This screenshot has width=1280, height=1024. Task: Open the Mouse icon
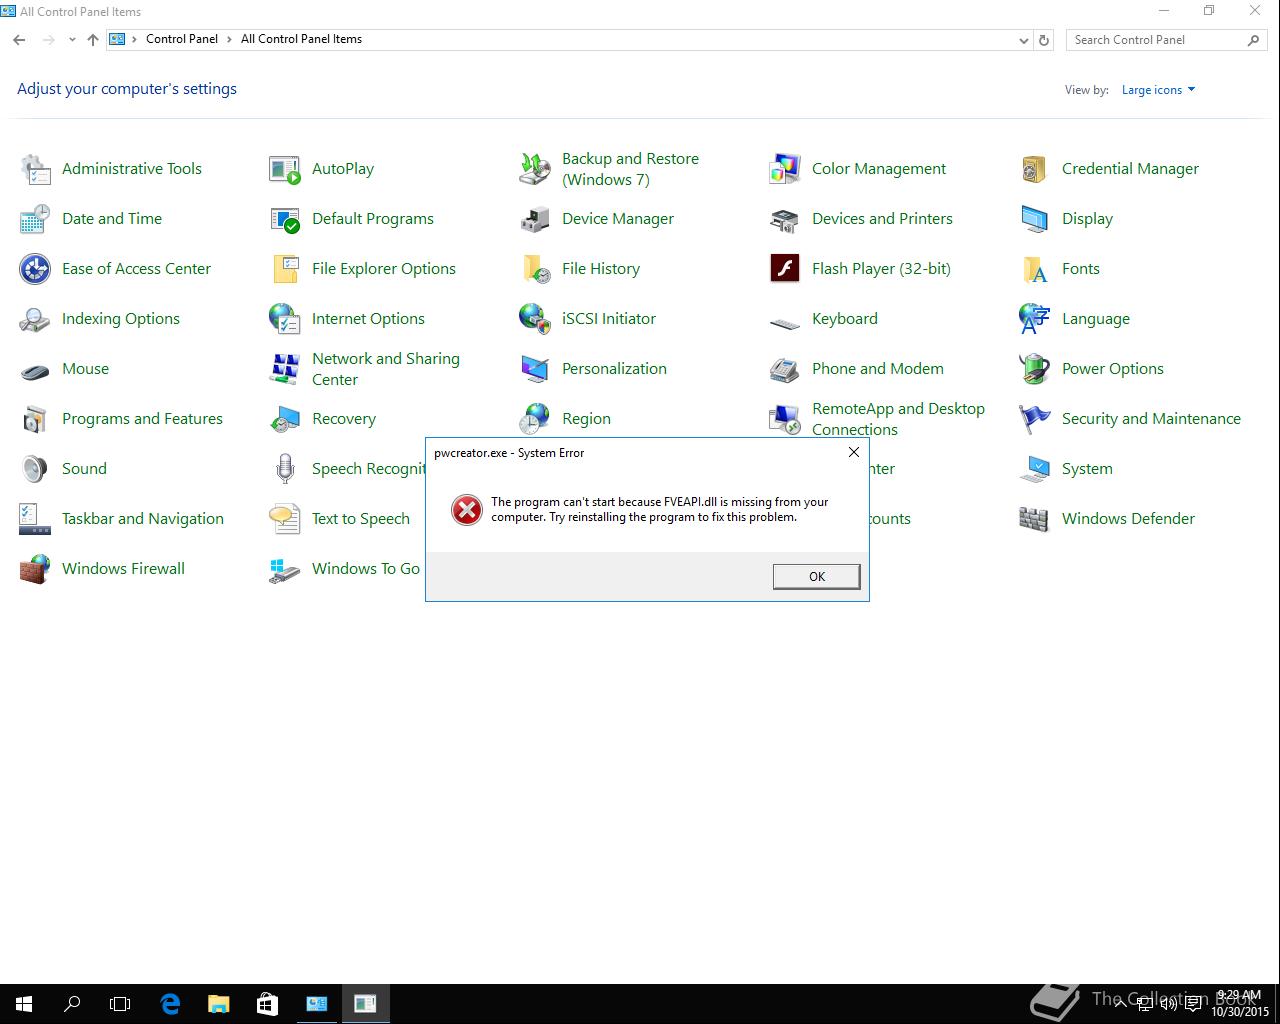pos(36,369)
